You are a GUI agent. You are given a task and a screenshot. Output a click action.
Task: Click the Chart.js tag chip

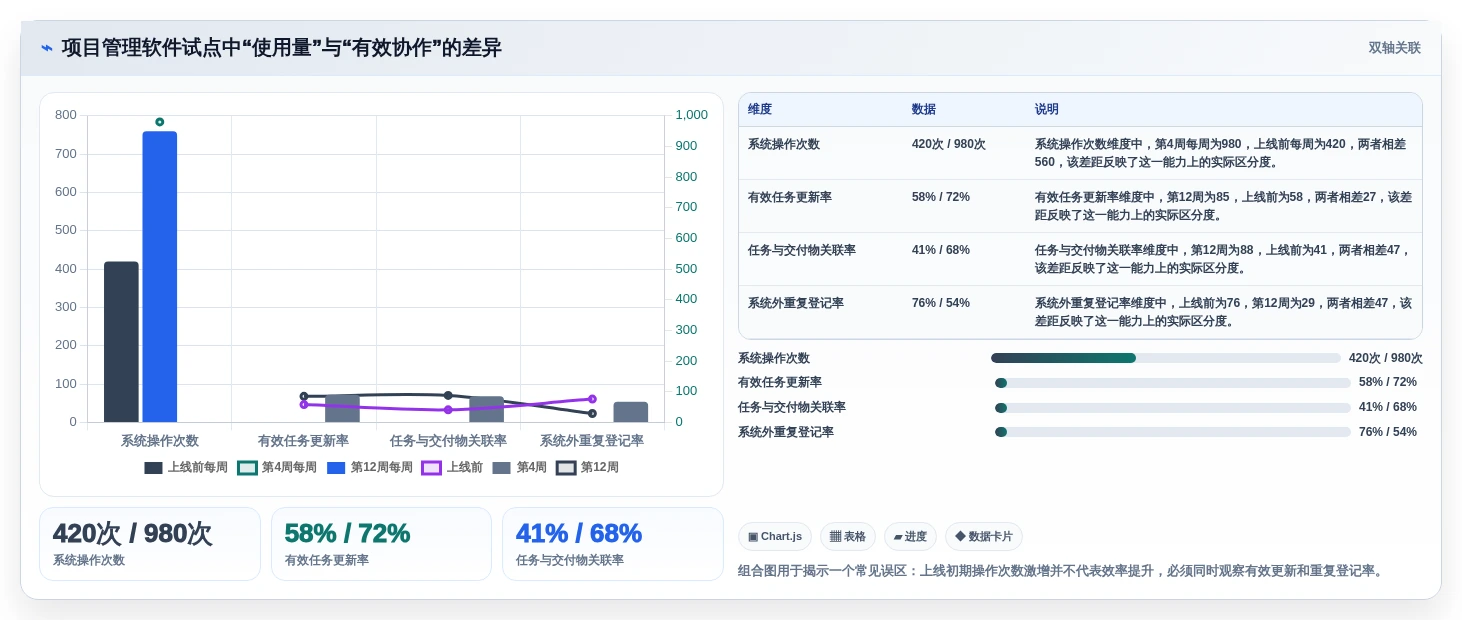[x=775, y=537]
